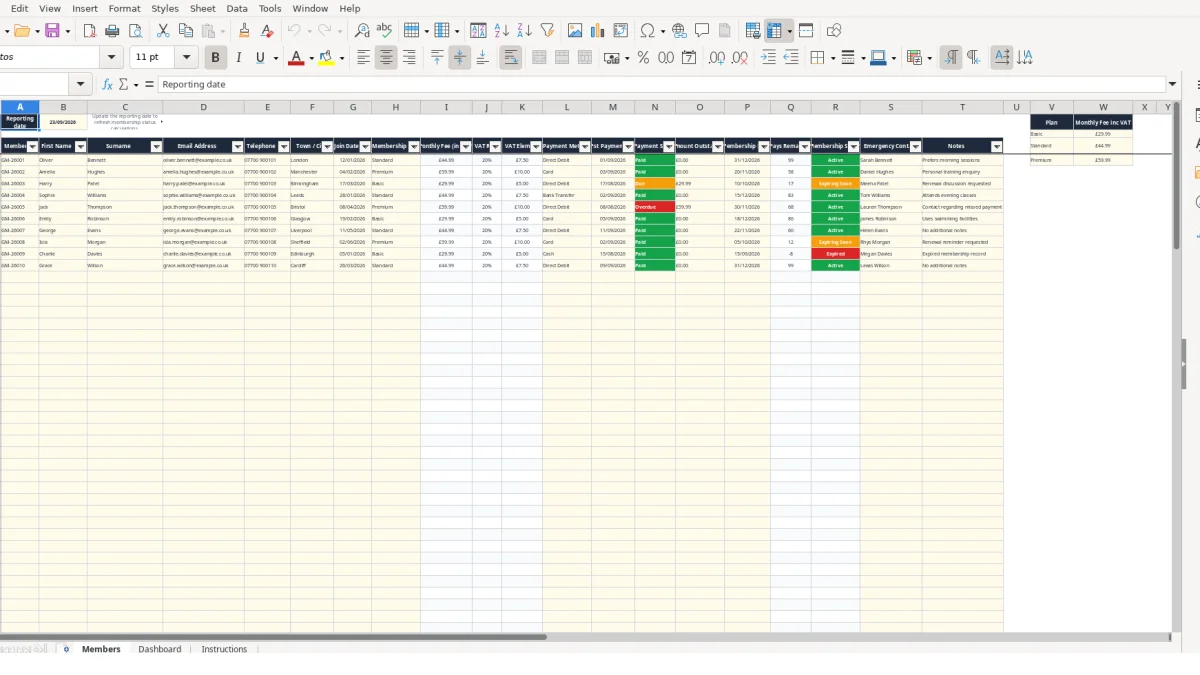The height and width of the screenshot is (675, 1200).
Task: Click the formula equals button
Action: click(149, 85)
